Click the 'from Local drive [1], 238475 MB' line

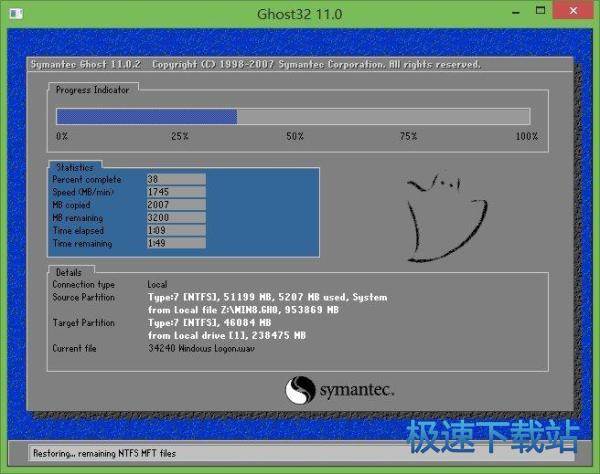pyautogui.click(x=227, y=336)
